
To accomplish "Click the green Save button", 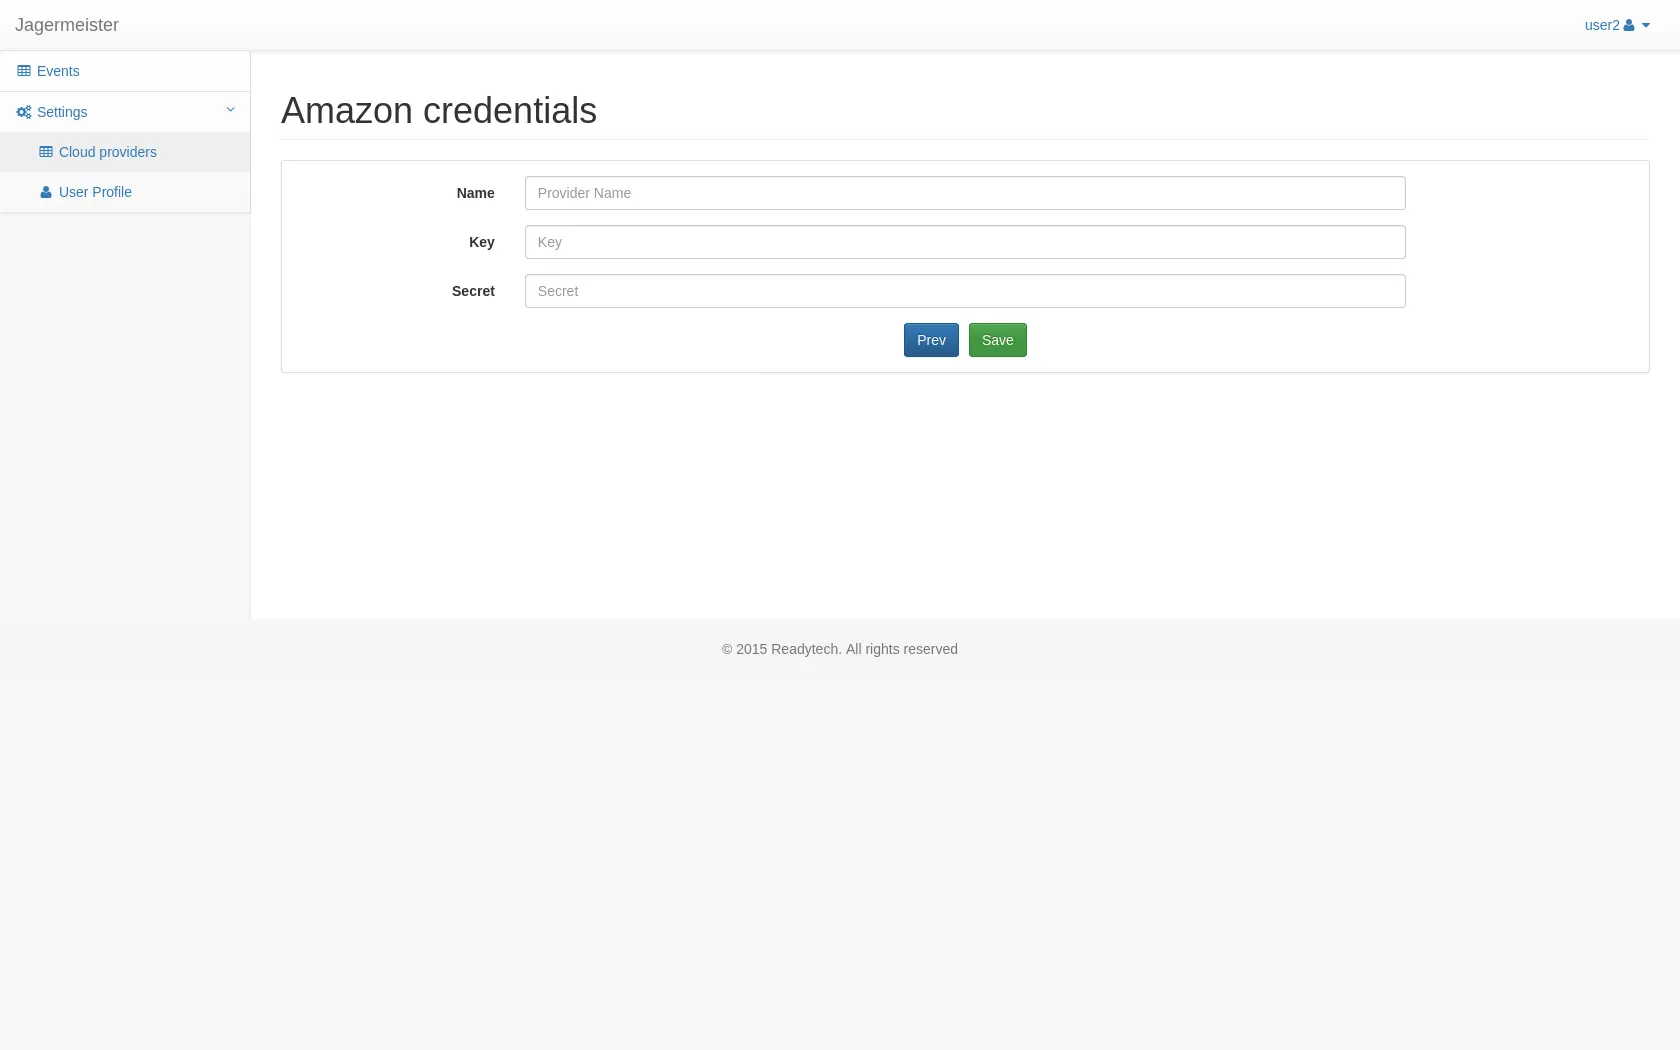I will click(997, 340).
